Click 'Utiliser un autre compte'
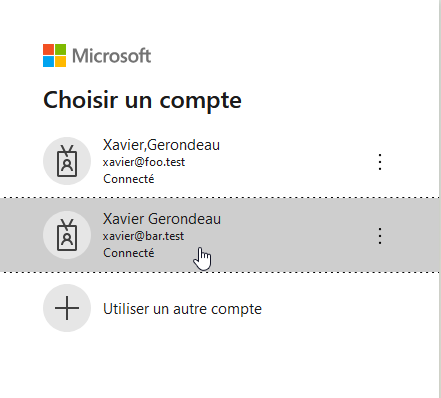441x398 pixels. [x=182, y=309]
